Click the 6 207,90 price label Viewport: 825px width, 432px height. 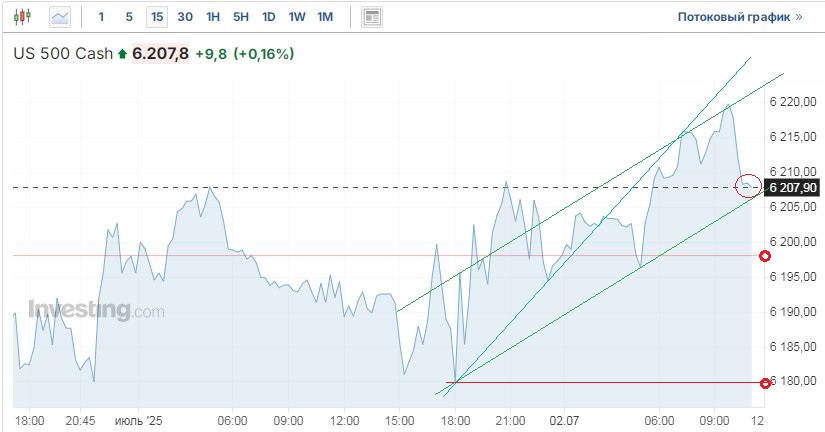[x=792, y=188]
